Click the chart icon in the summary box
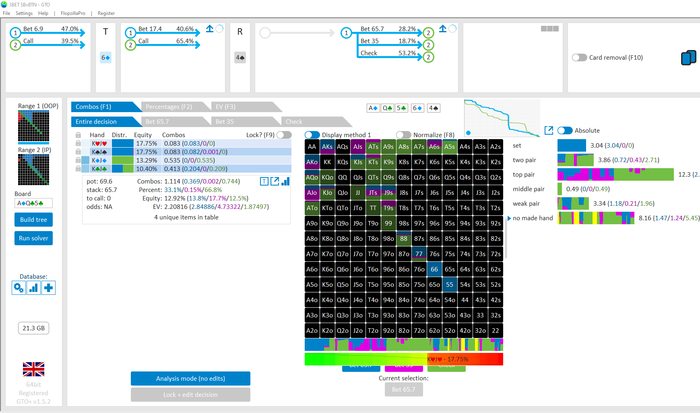 pyautogui.click(x=285, y=181)
